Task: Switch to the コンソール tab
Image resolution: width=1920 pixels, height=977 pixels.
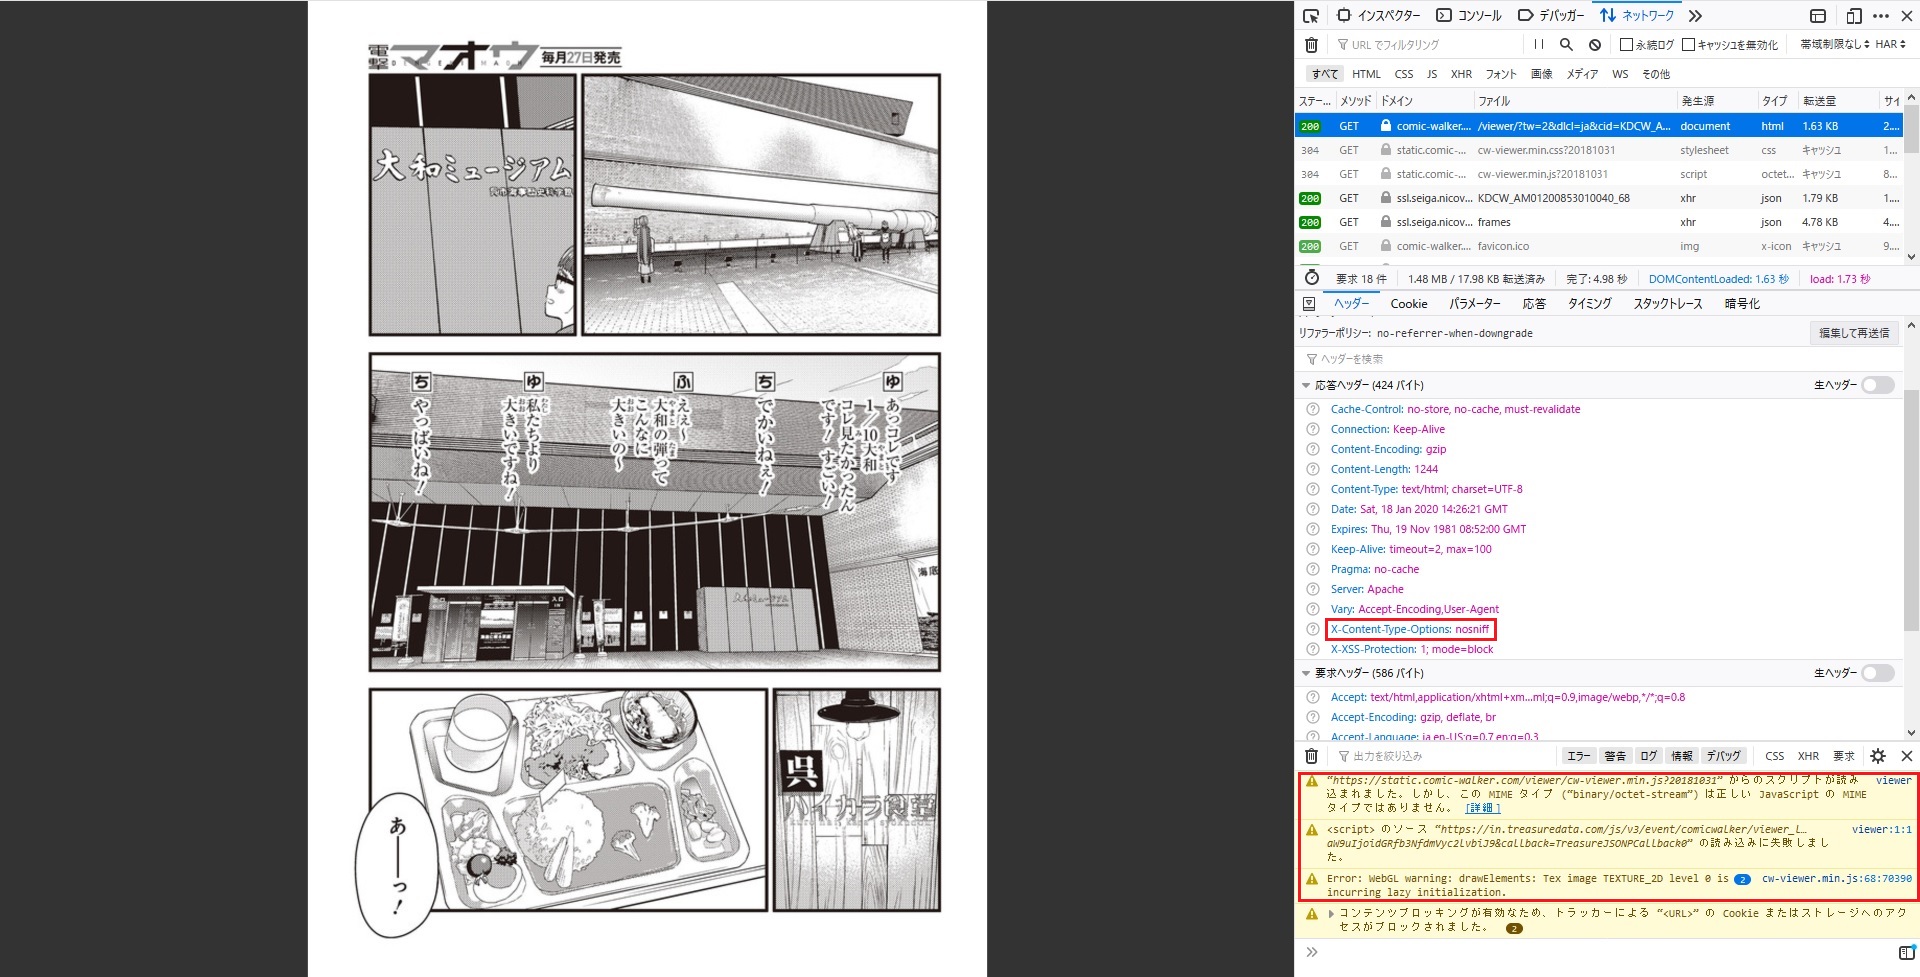Action: [x=1469, y=15]
